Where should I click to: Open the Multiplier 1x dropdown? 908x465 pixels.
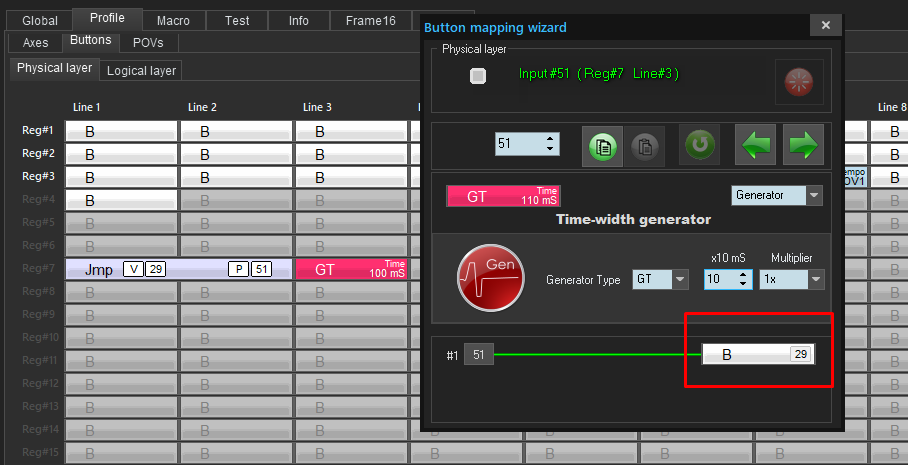point(816,280)
